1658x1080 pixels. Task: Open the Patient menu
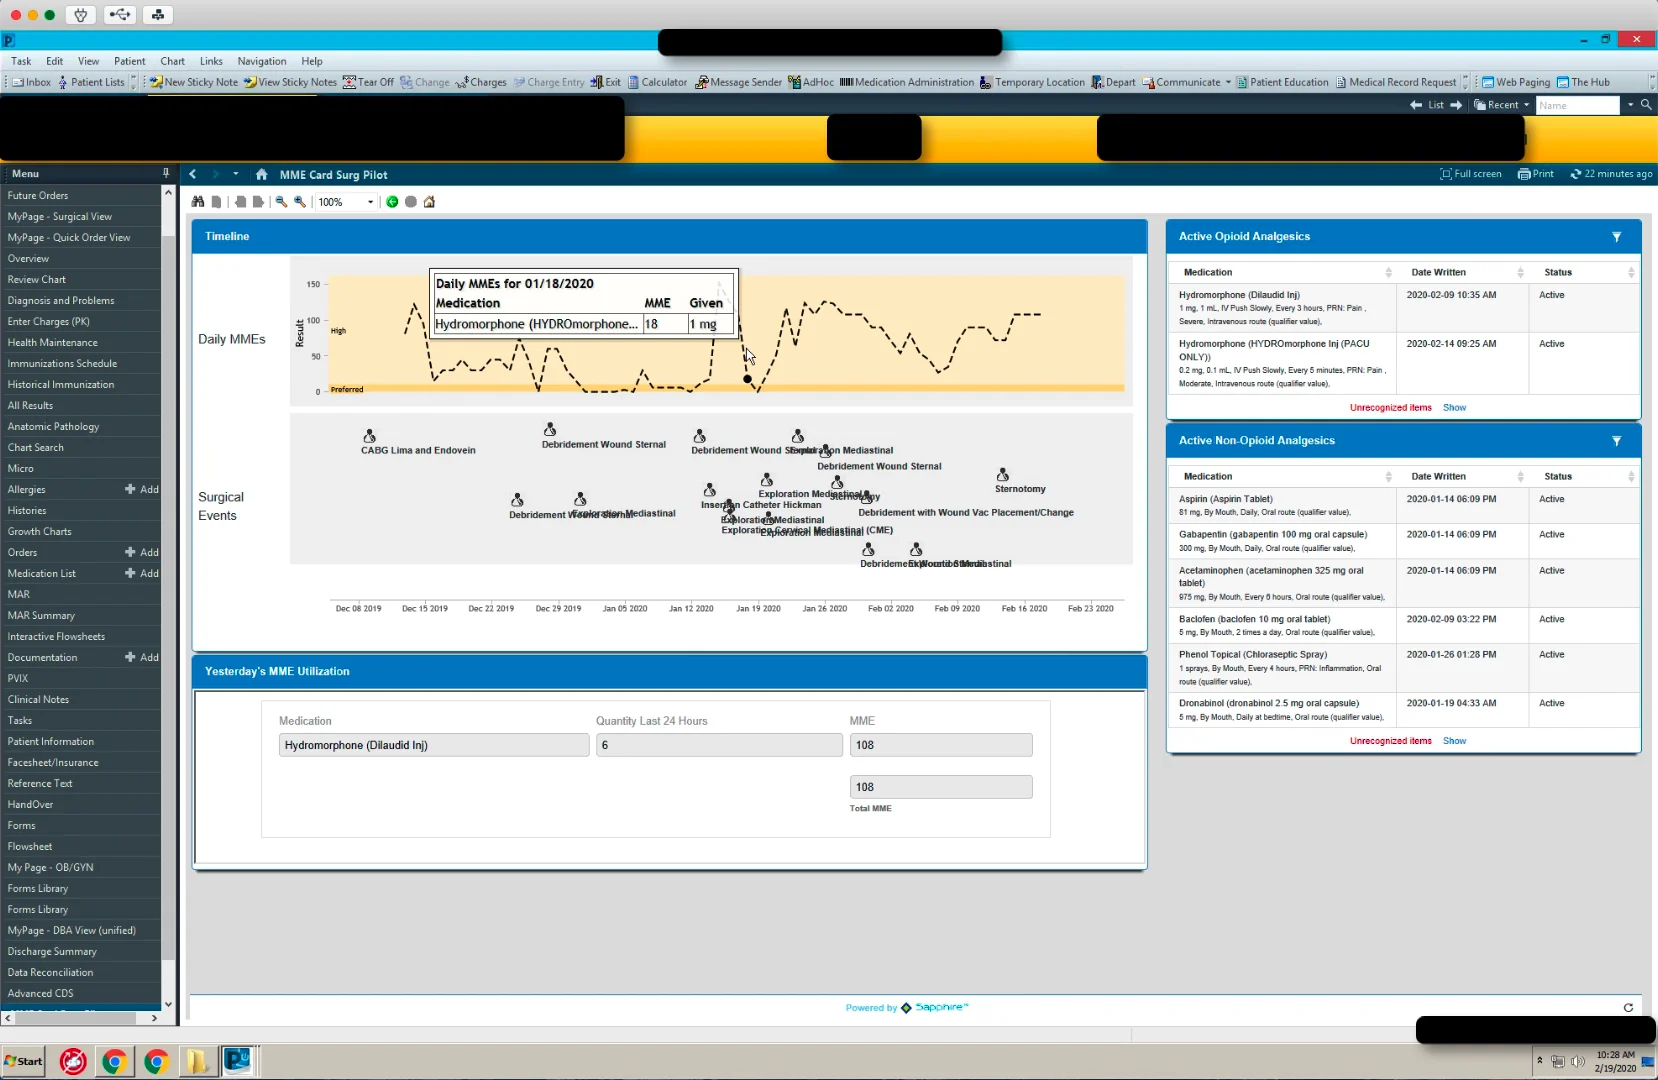(130, 61)
